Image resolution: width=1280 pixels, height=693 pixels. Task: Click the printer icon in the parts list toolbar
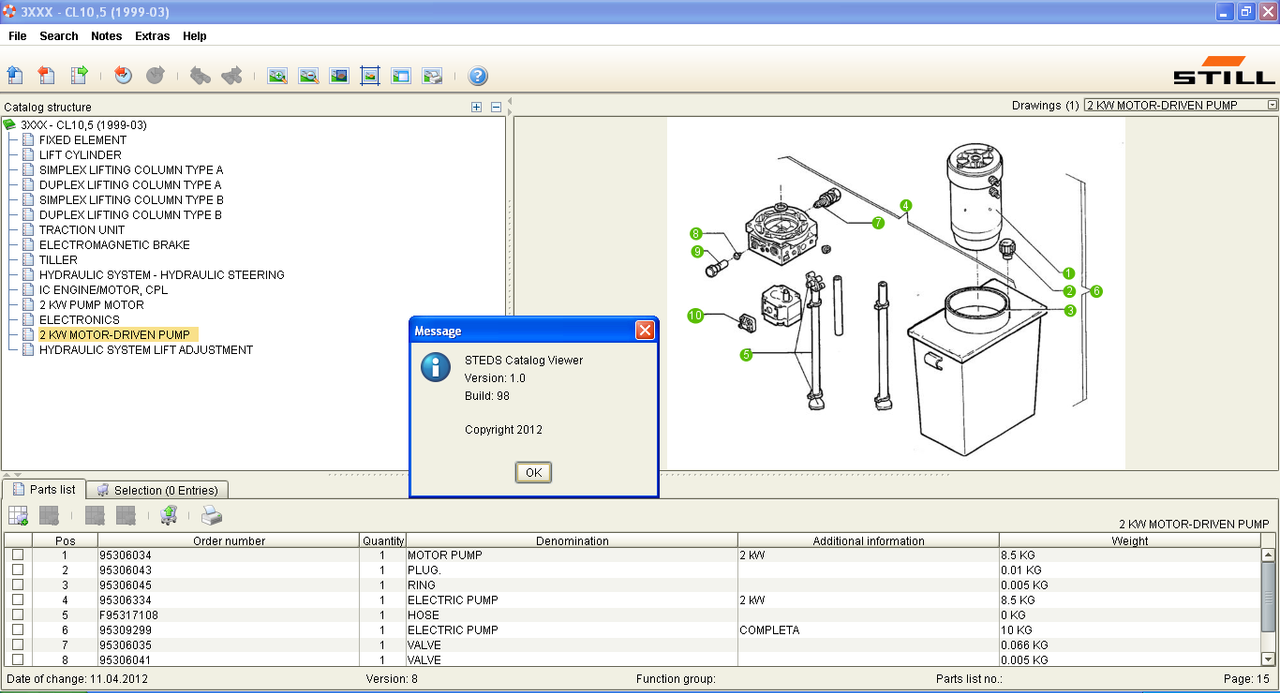tap(211, 516)
